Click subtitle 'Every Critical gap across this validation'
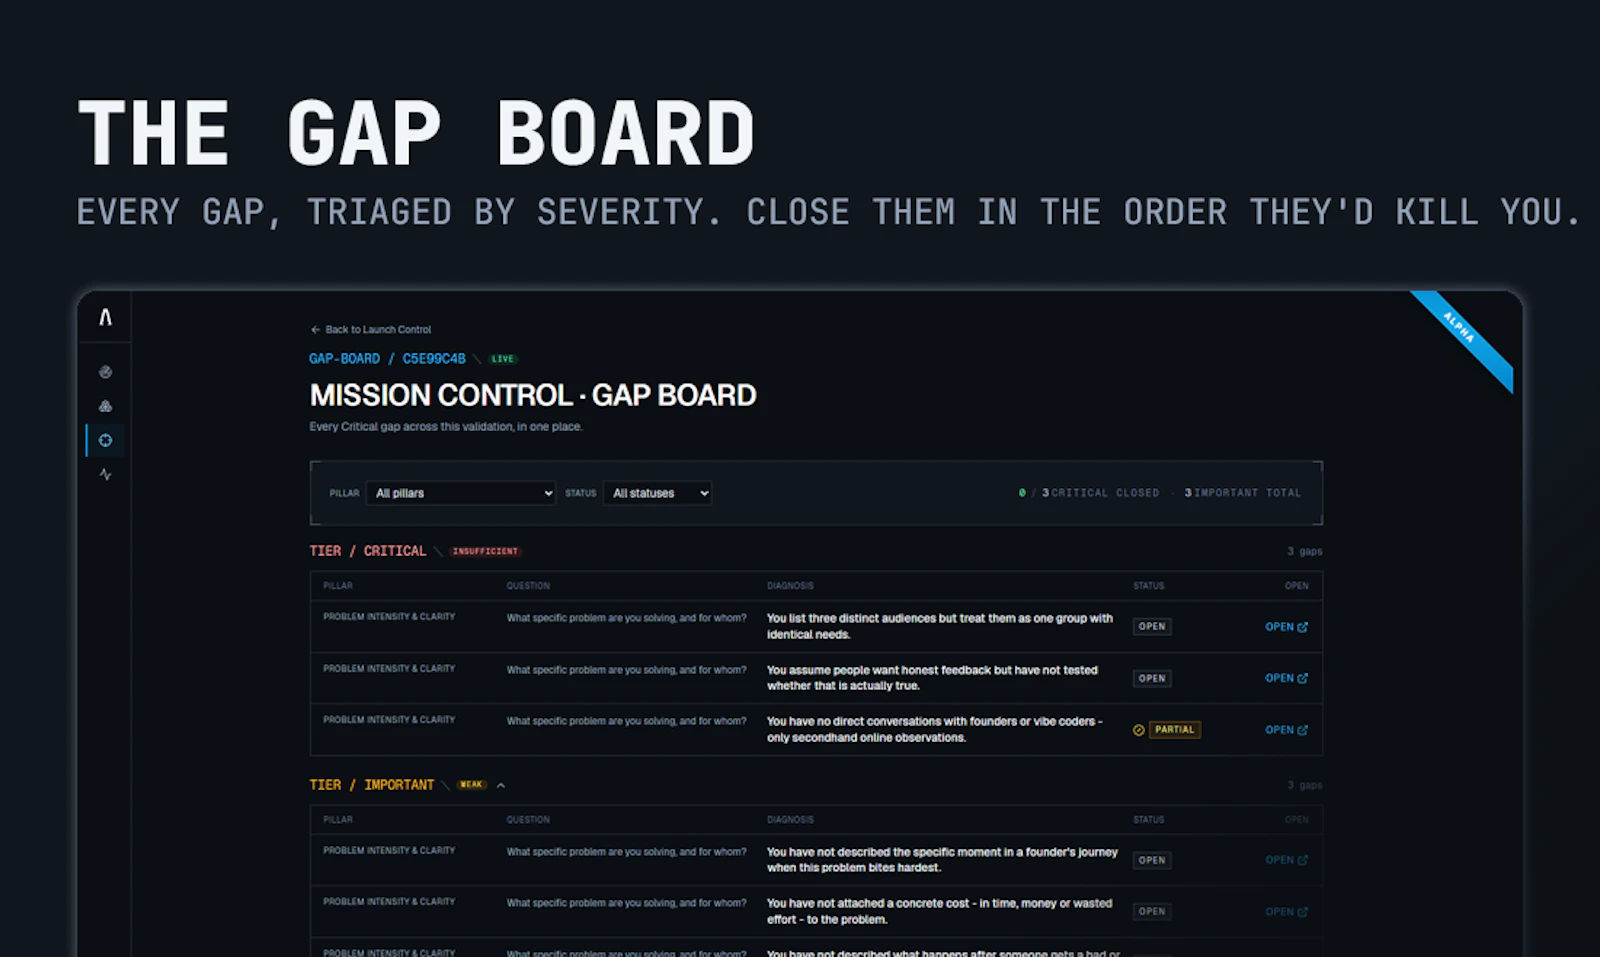Viewport: 1600px width, 957px height. tap(446, 427)
